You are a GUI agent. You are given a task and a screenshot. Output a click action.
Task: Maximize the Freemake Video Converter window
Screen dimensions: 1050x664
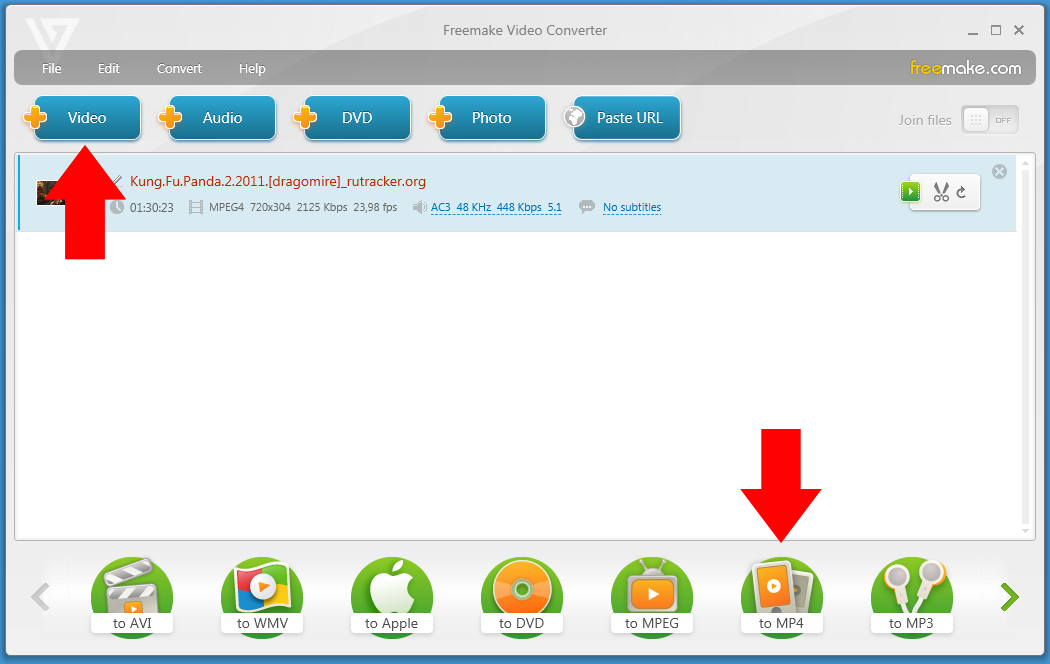click(x=996, y=30)
